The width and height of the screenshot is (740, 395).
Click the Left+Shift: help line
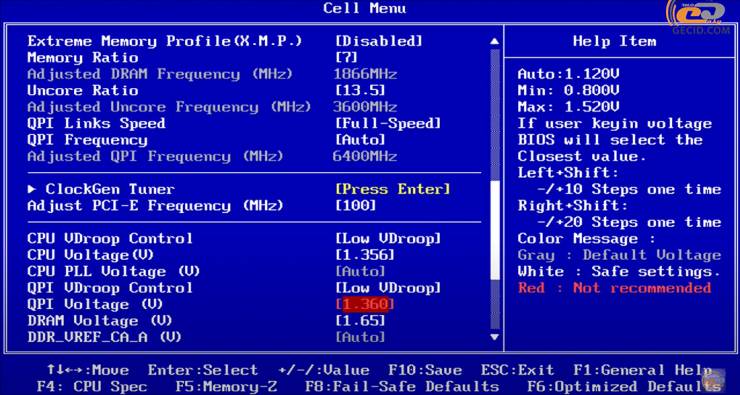[568, 173]
